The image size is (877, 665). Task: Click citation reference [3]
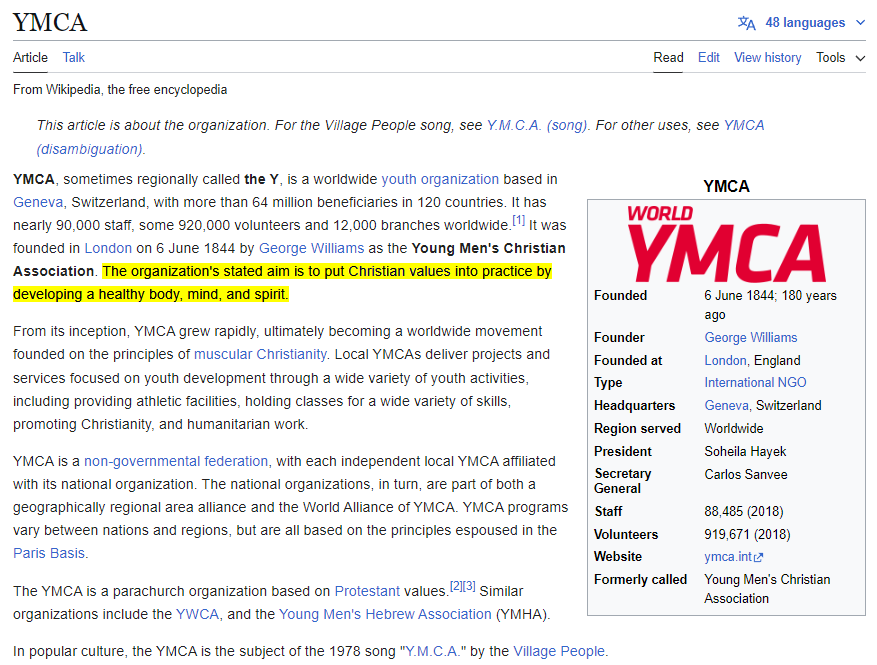[x=469, y=587]
